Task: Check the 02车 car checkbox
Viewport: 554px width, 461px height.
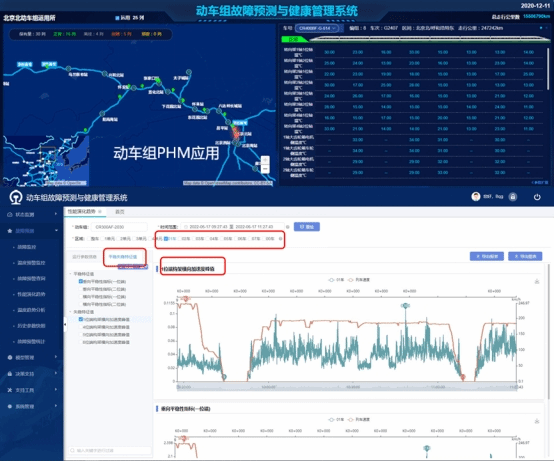Action: (179, 238)
